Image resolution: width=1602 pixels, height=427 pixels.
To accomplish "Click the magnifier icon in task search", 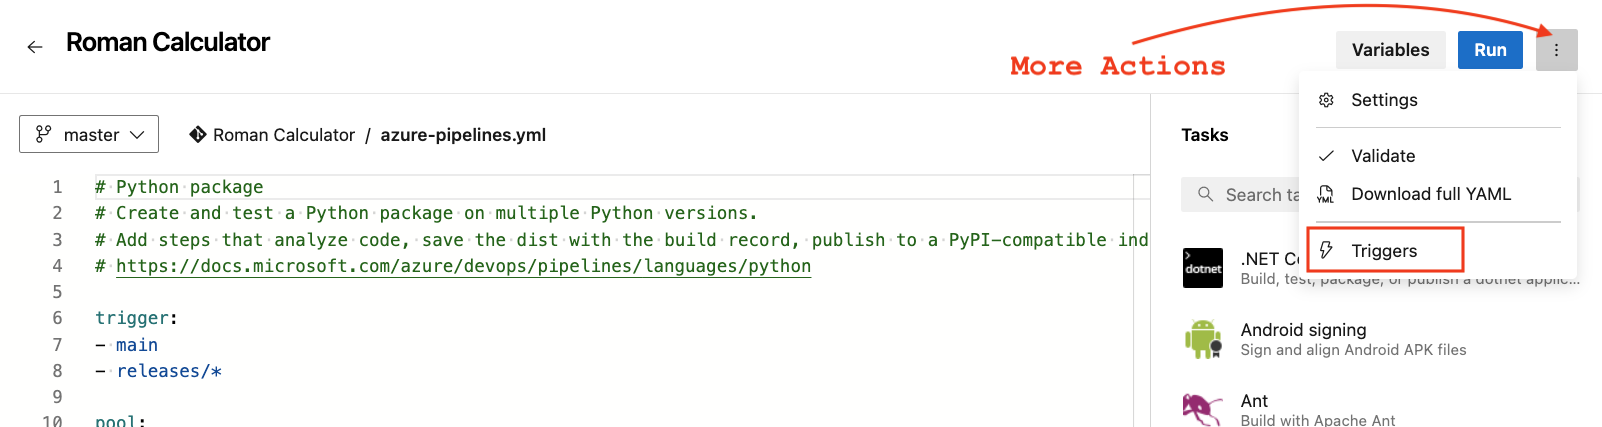I will click(x=1206, y=194).
